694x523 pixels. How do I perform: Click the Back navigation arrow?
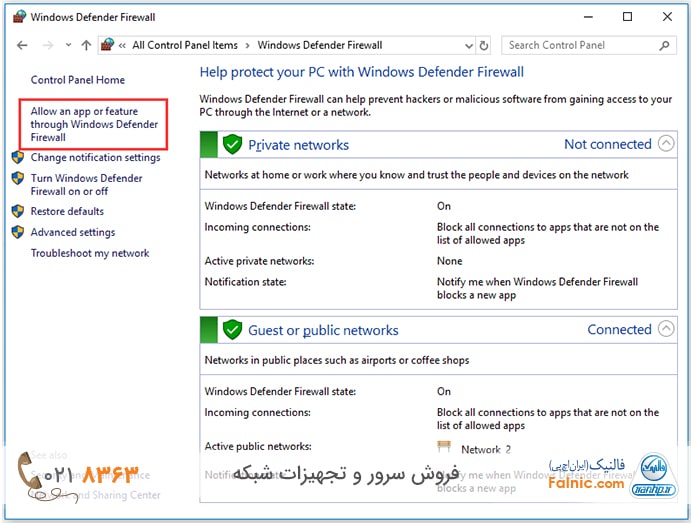[22, 45]
